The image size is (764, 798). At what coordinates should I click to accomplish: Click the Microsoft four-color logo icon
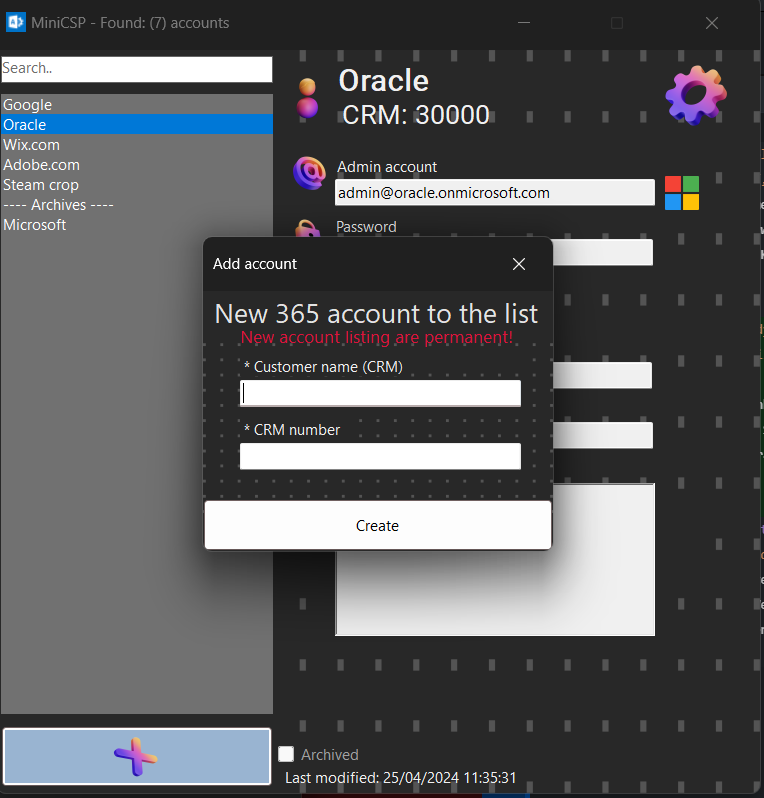click(x=682, y=193)
